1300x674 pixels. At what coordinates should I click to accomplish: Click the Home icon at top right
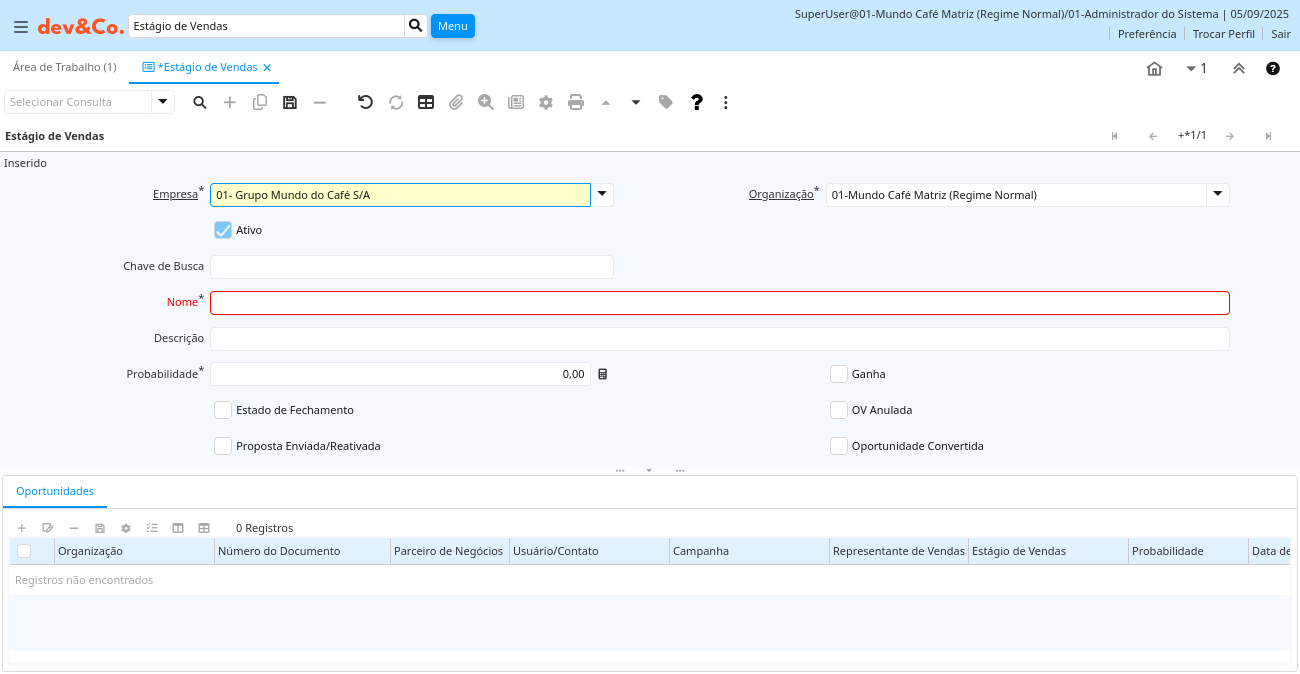click(x=1154, y=68)
